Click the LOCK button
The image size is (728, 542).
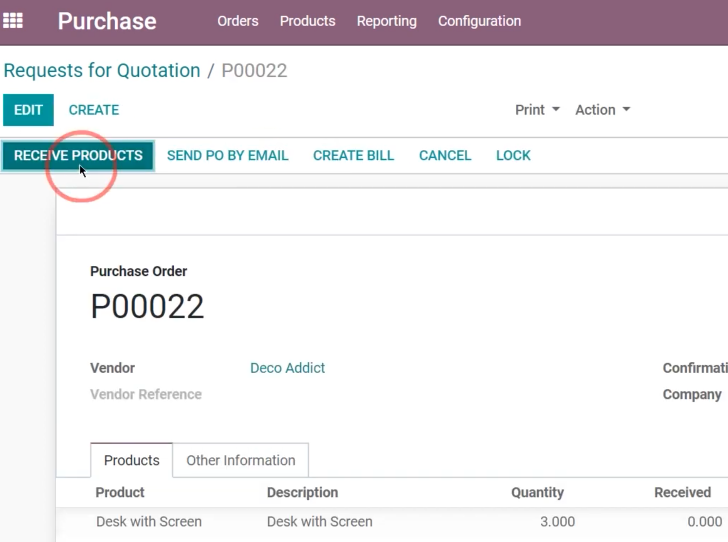513,156
